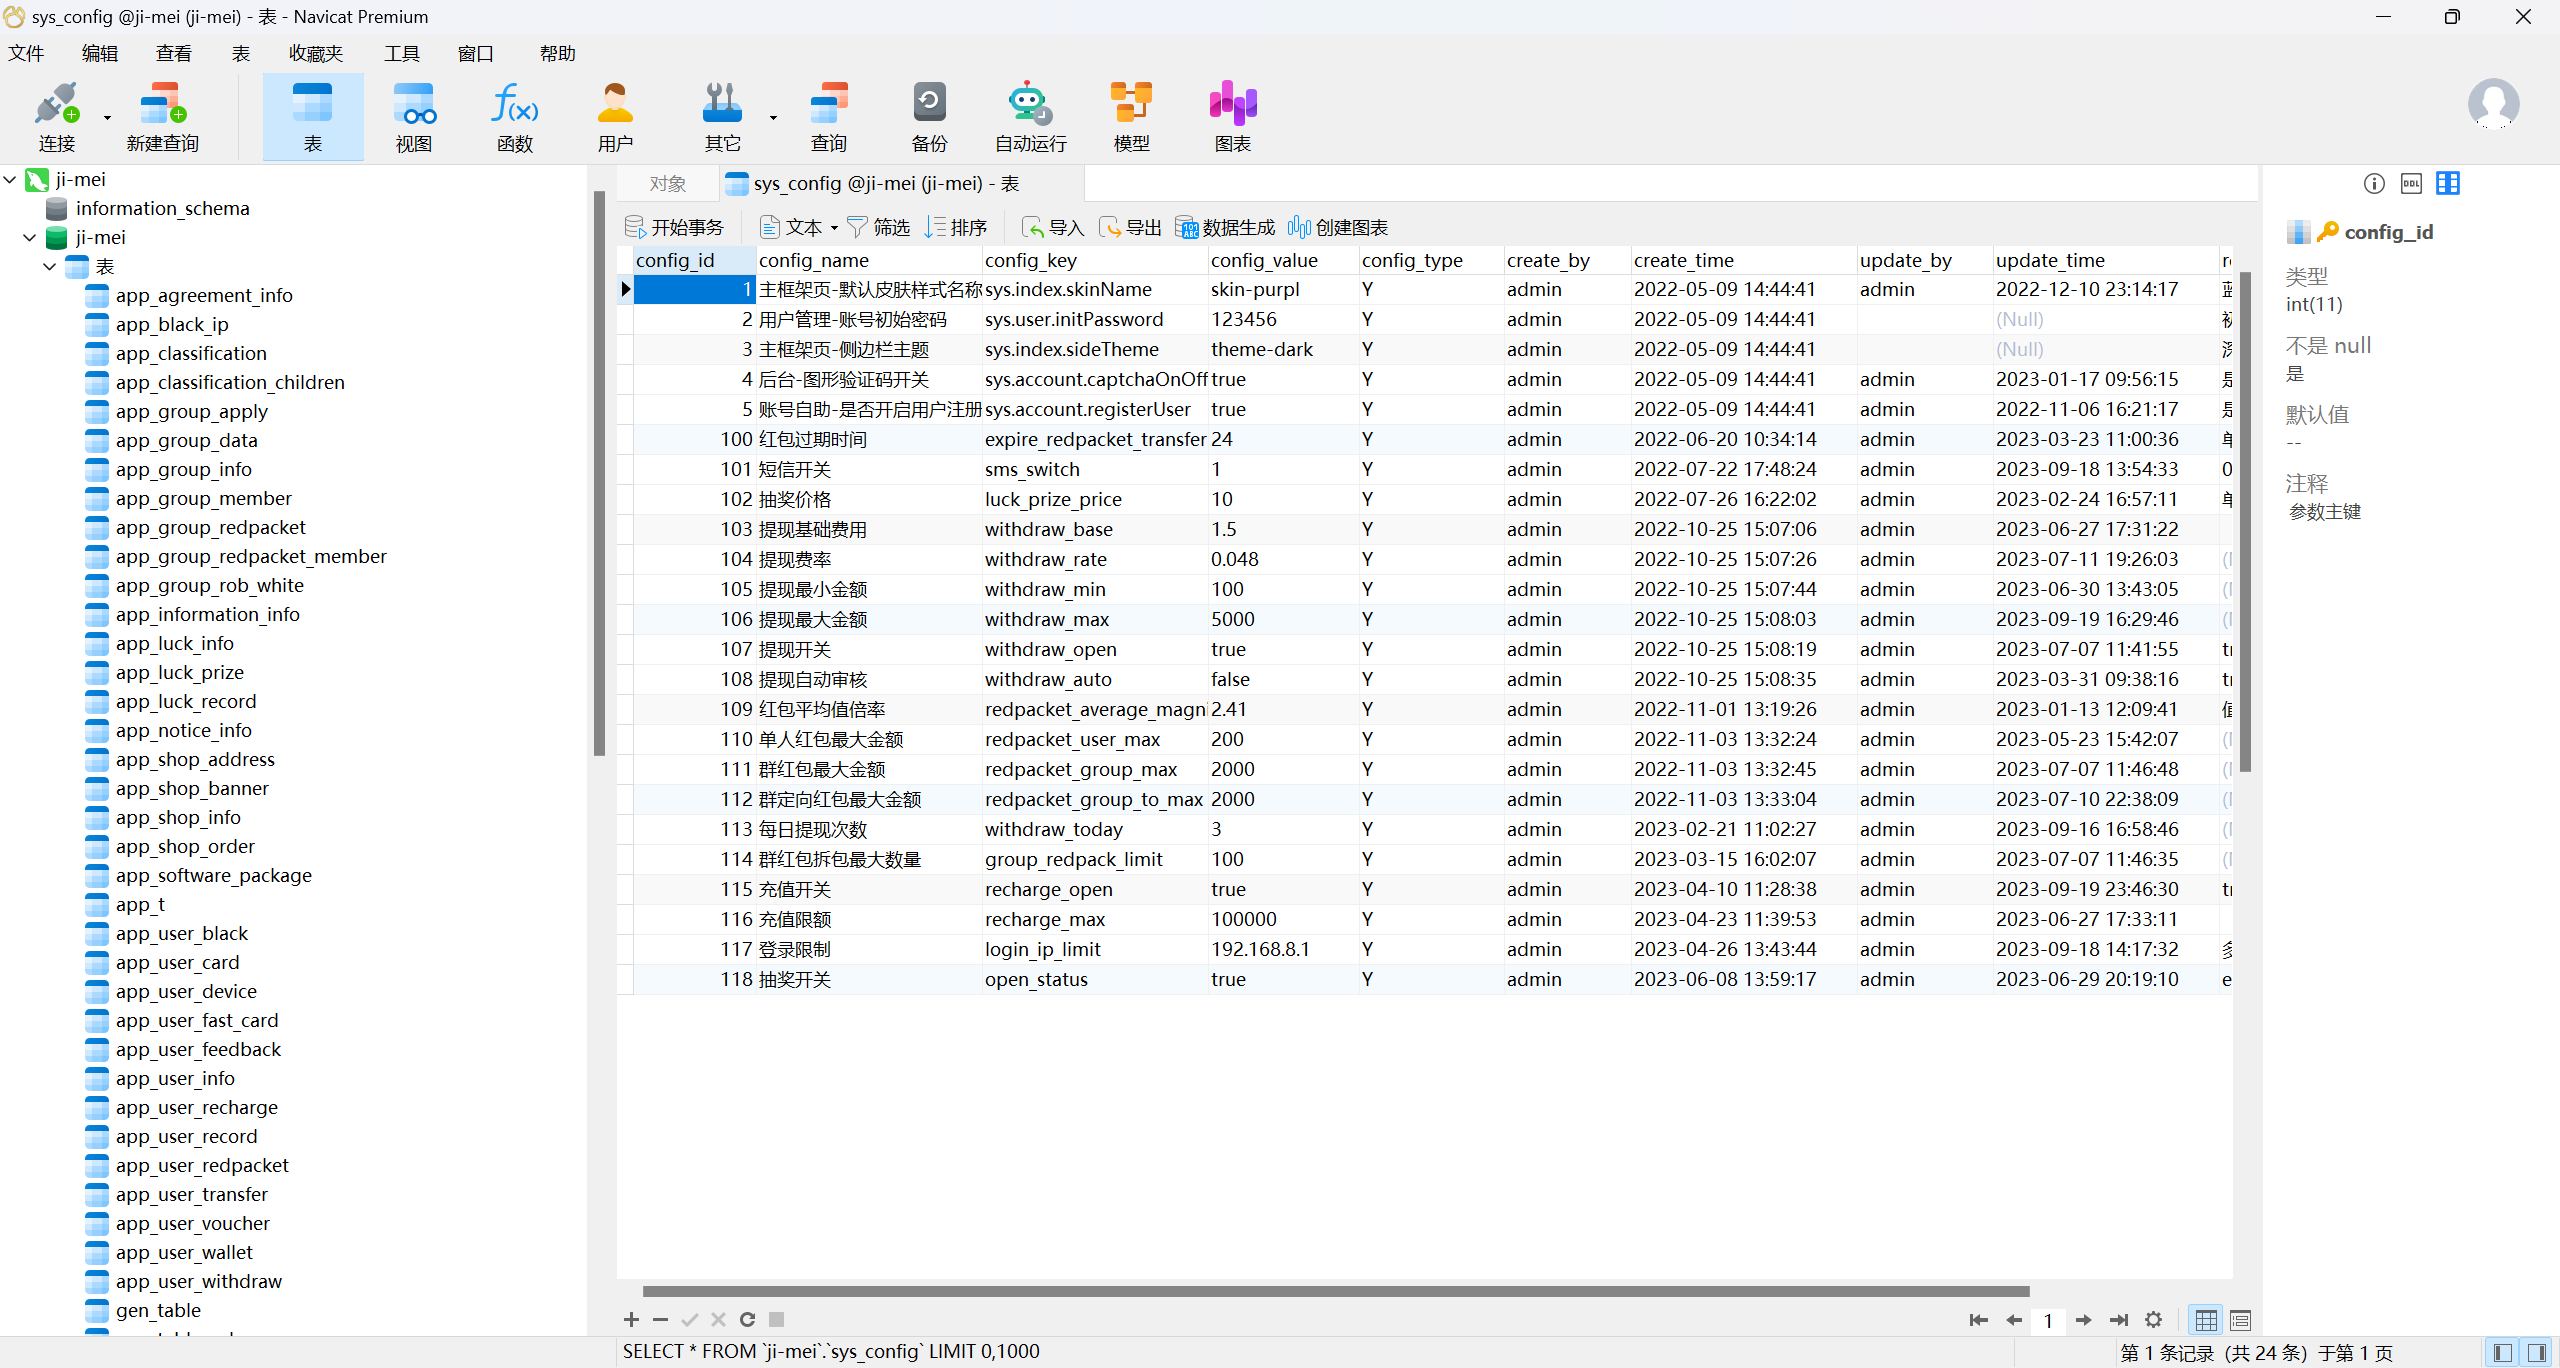Image resolution: width=2560 pixels, height=1368 pixels.
Task: Switch to form view display mode
Action: (x=2240, y=1321)
